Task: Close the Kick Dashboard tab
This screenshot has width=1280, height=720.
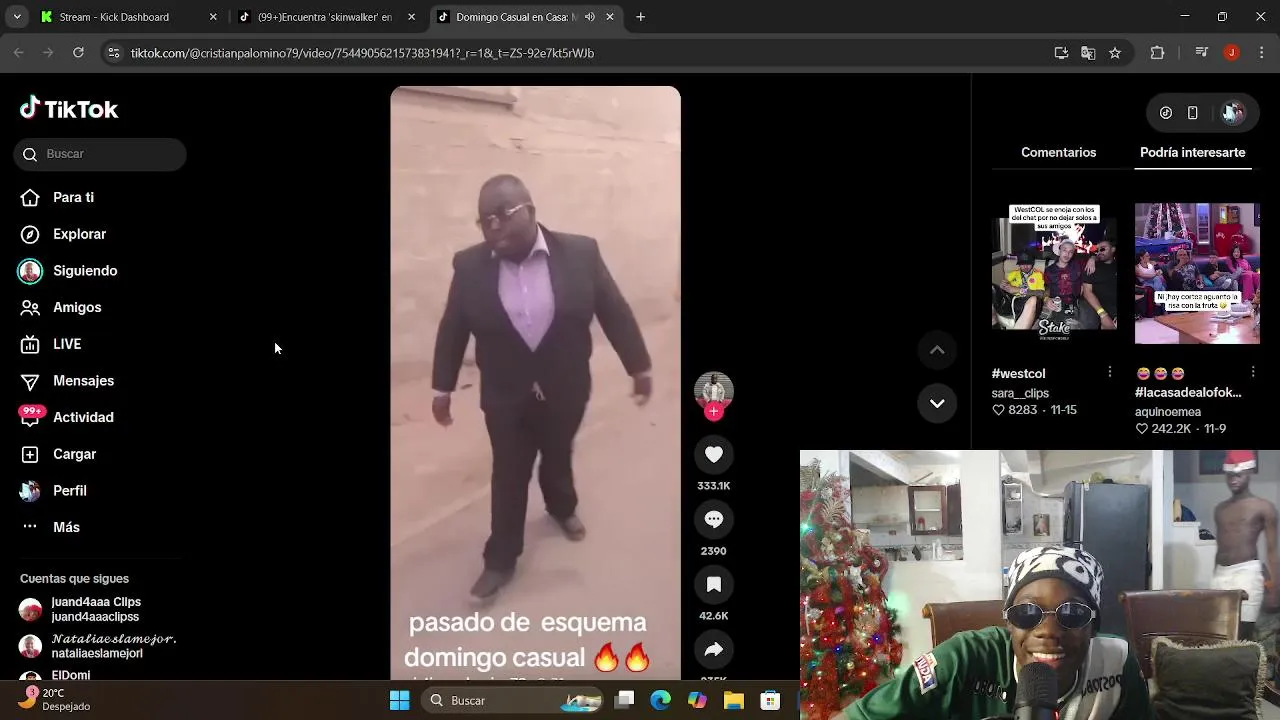Action: (x=213, y=17)
